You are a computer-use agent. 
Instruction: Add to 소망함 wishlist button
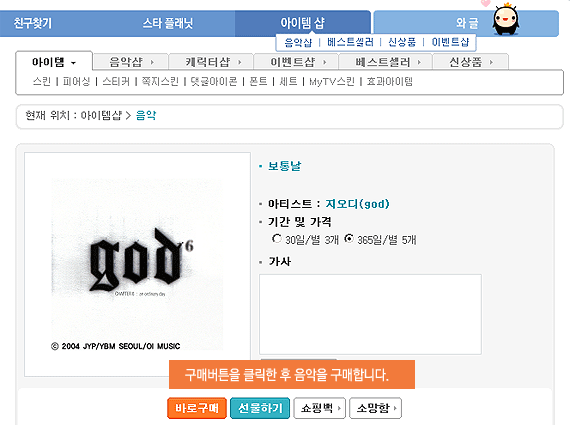click(x=376, y=408)
